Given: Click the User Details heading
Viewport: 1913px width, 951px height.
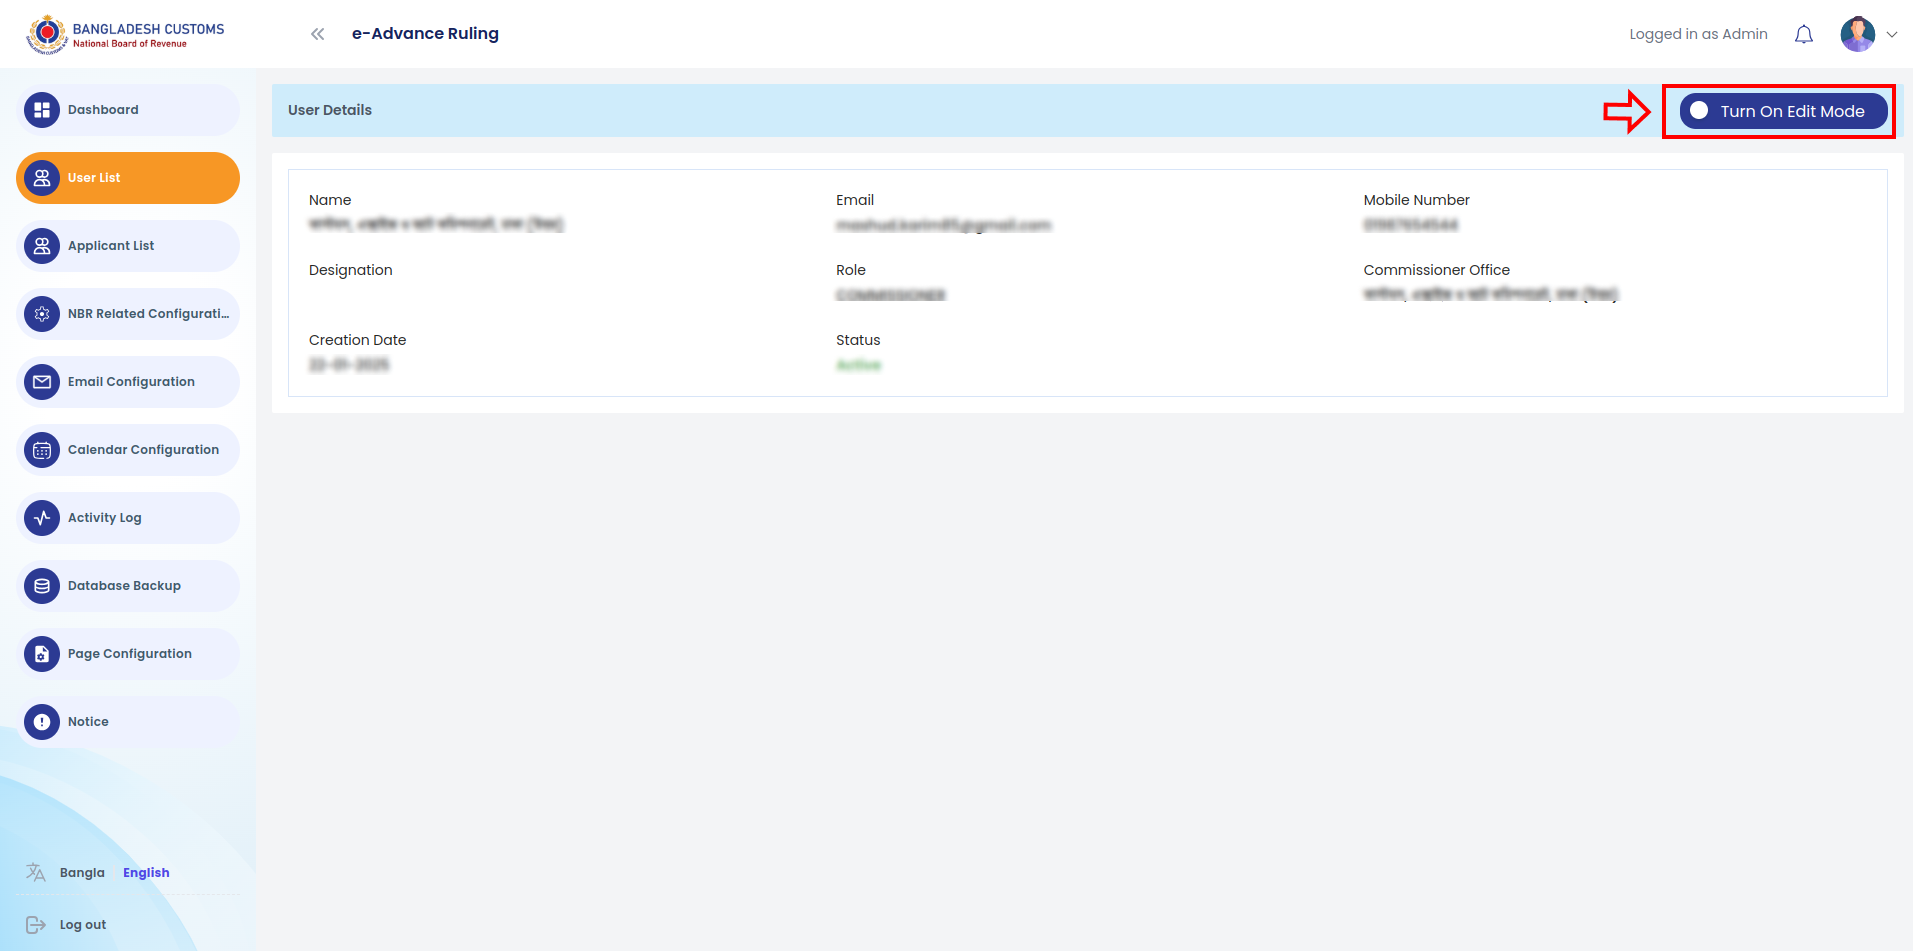Looking at the screenshot, I should pos(330,110).
